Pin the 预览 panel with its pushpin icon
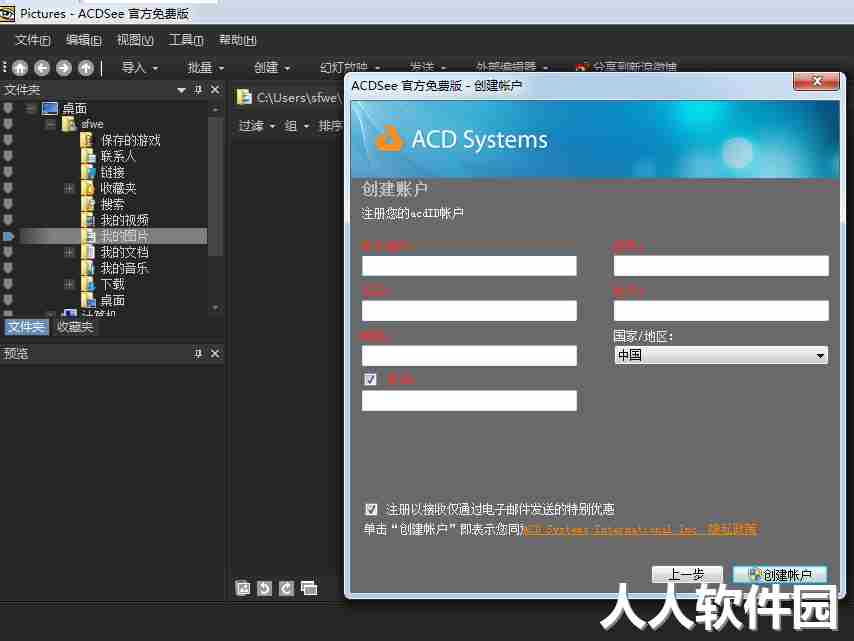The height and width of the screenshot is (641, 854). coord(198,353)
